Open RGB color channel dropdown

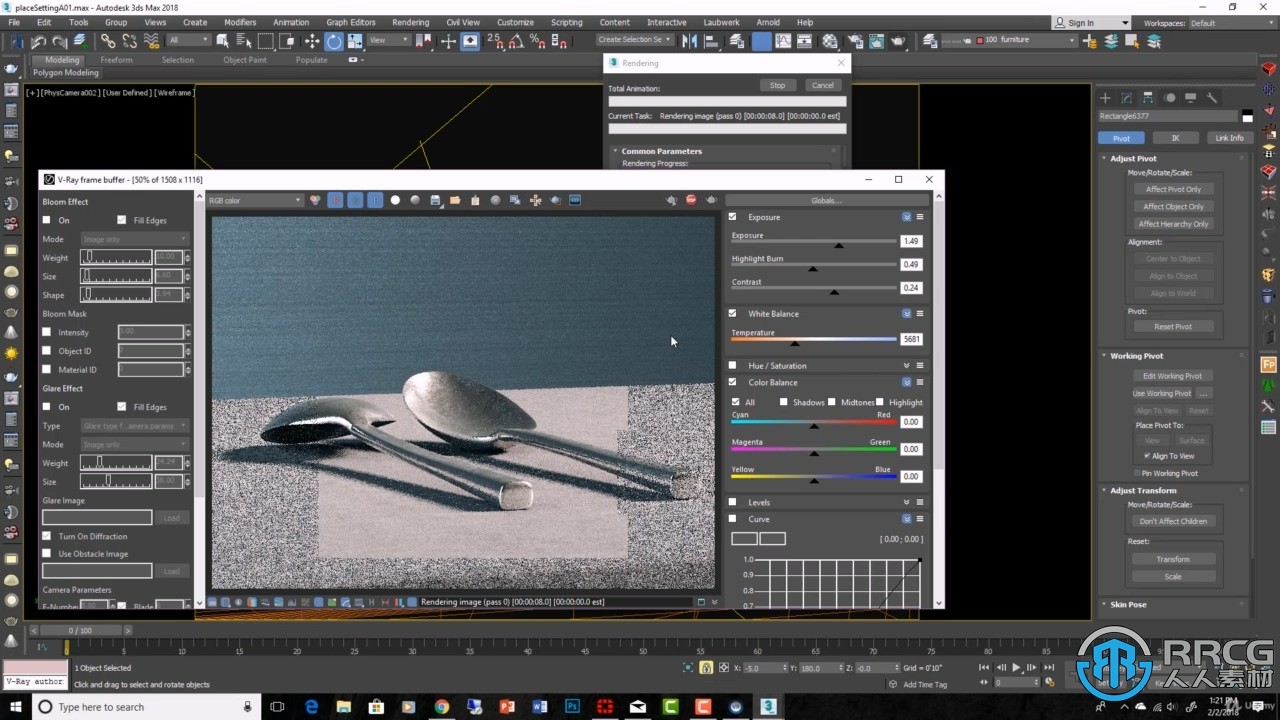pyautogui.click(x=254, y=200)
